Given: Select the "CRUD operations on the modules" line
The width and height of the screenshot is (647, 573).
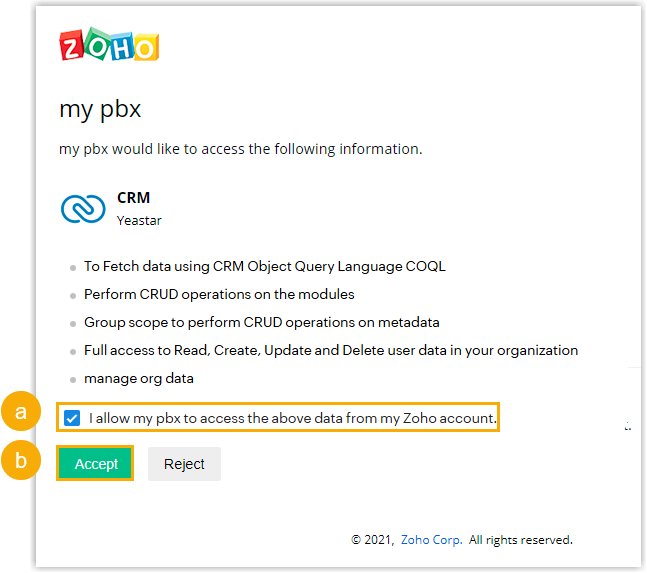Looking at the screenshot, I should [x=219, y=295].
